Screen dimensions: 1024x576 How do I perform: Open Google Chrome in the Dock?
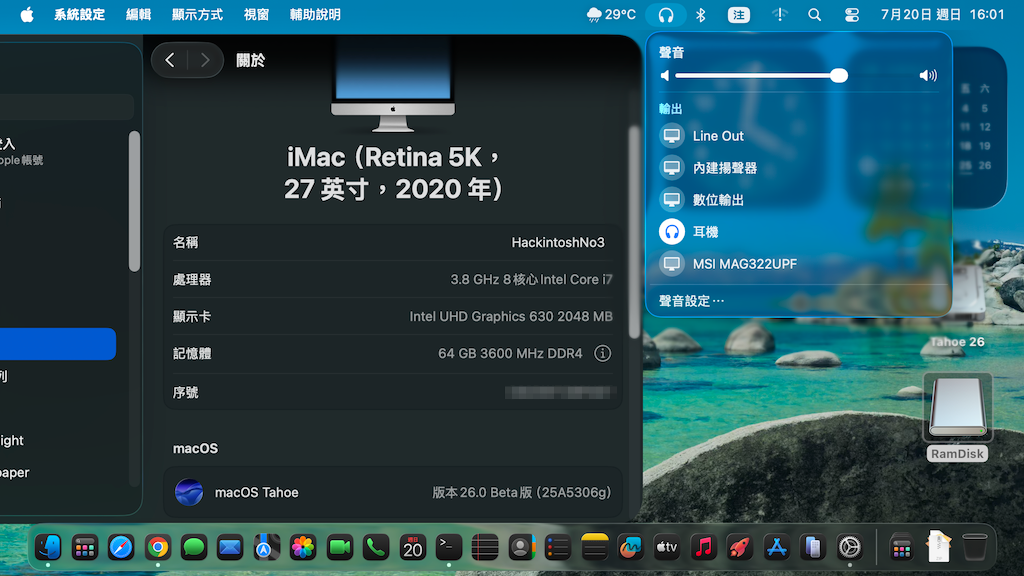(157, 547)
